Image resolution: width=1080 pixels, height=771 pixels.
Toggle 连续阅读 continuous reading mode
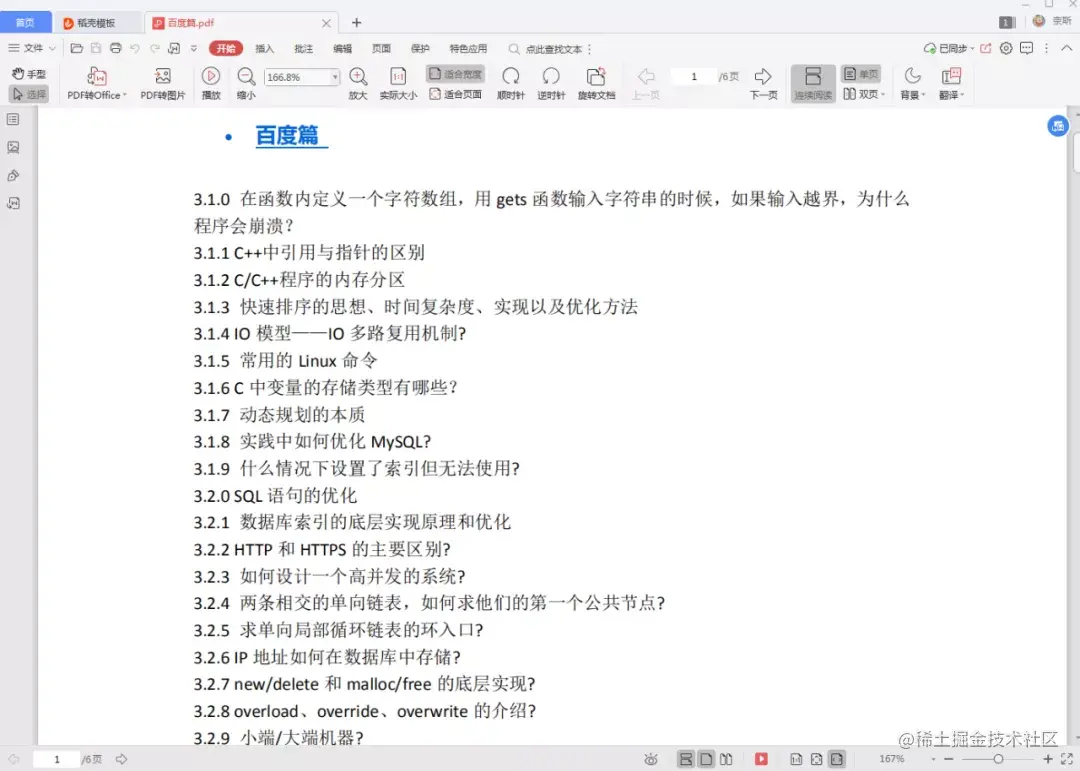[813, 82]
